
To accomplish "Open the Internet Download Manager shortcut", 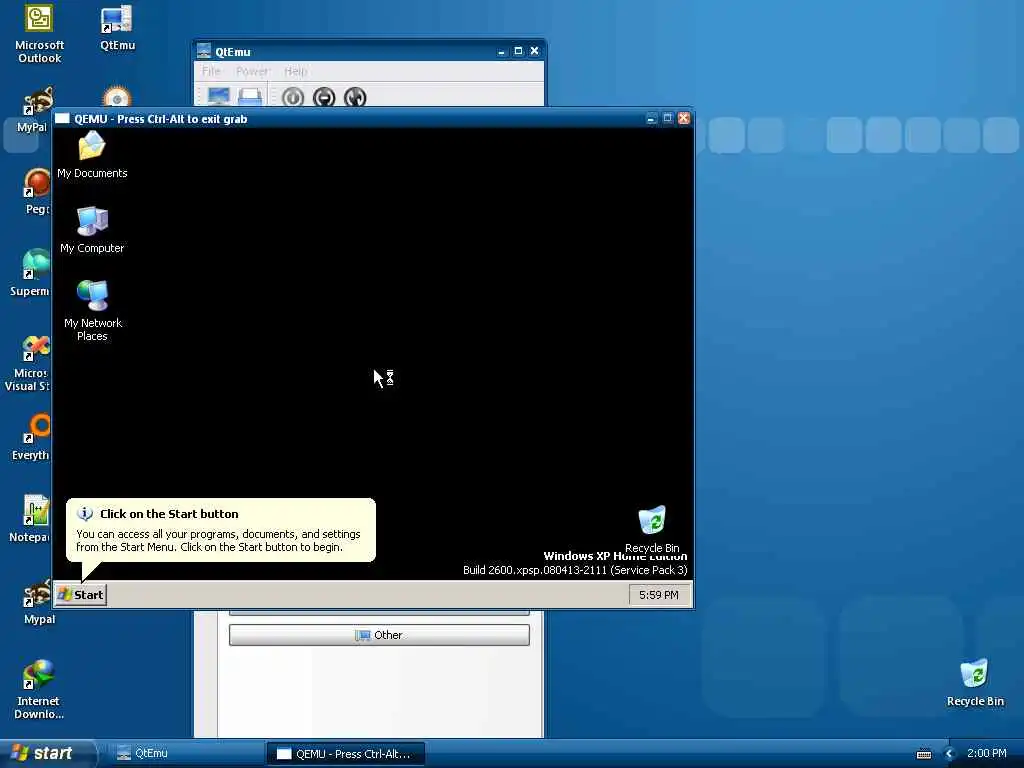I will coord(39,689).
